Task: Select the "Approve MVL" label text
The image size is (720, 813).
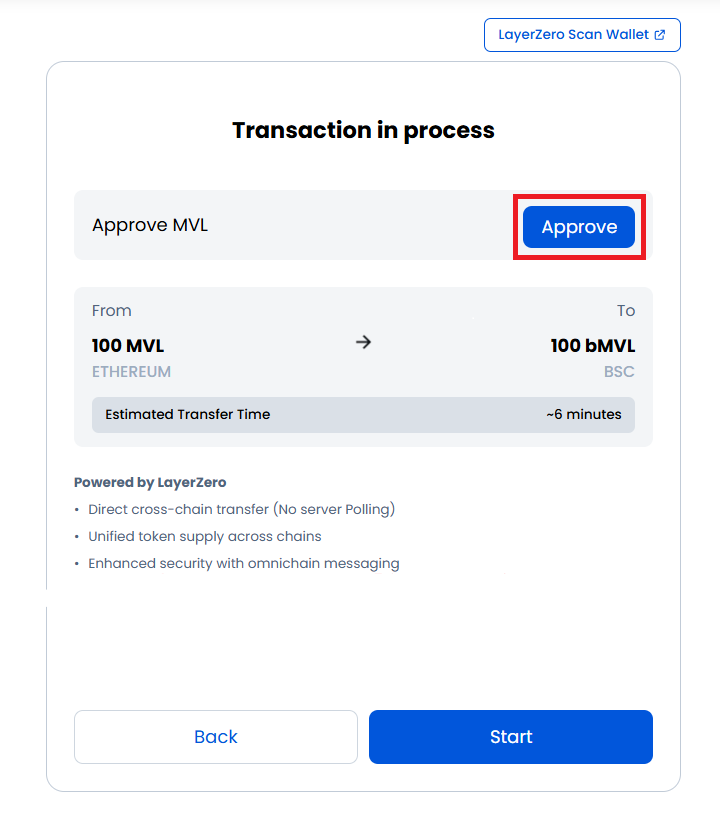Action: point(150,225)
